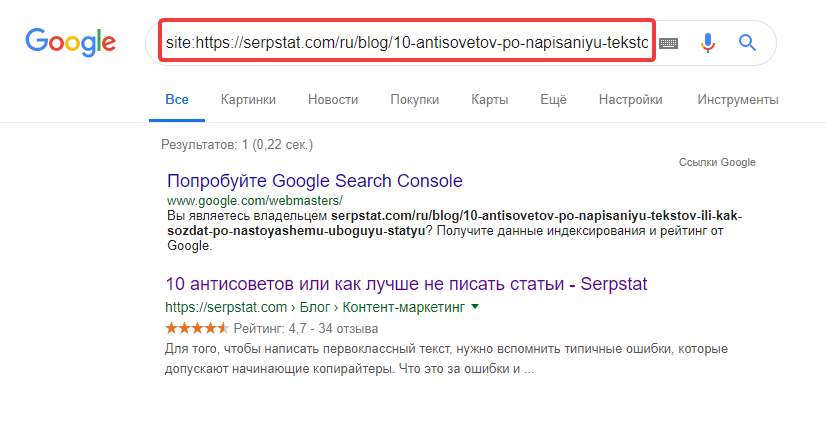Open Попробуйте Google Search Console link

click(315, 181)
